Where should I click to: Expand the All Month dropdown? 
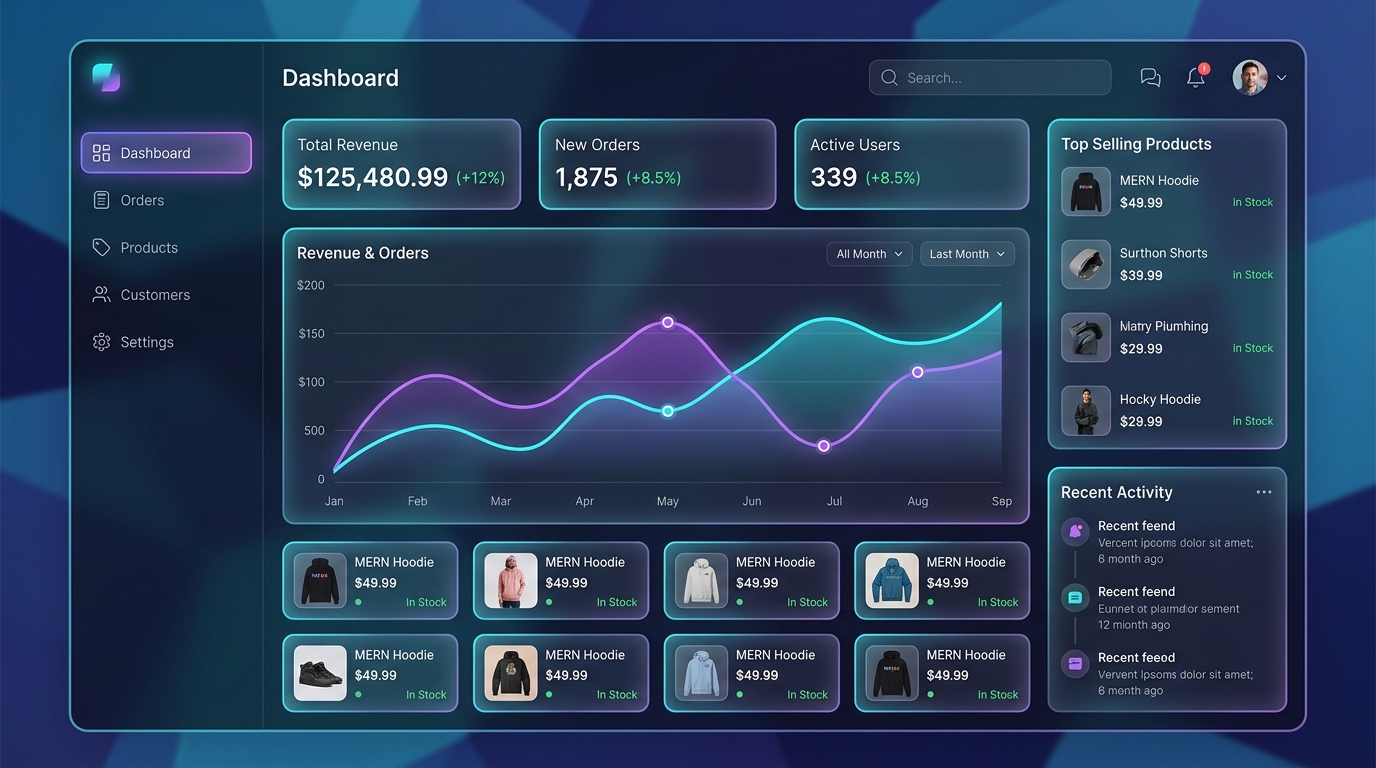[869, 254]
